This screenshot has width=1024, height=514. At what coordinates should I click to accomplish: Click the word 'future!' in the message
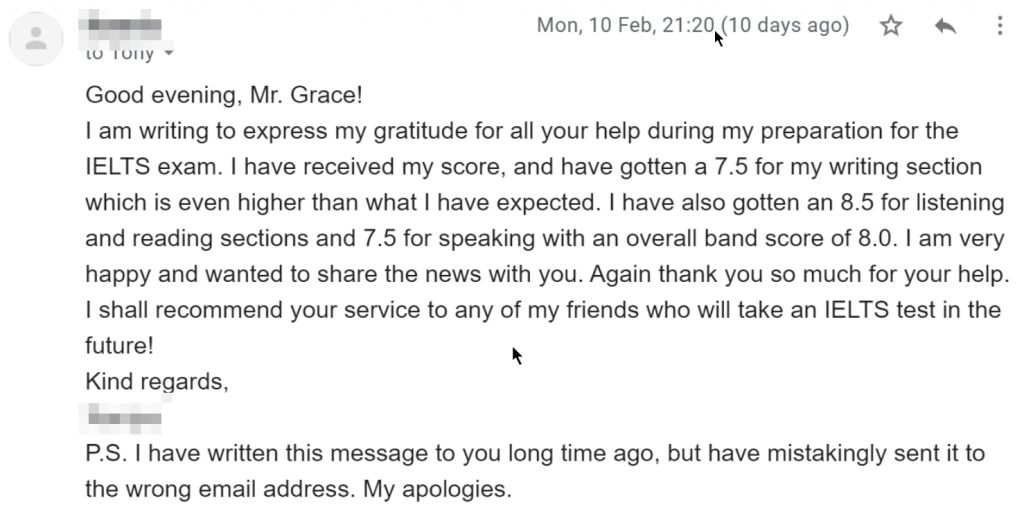point(120,345)
